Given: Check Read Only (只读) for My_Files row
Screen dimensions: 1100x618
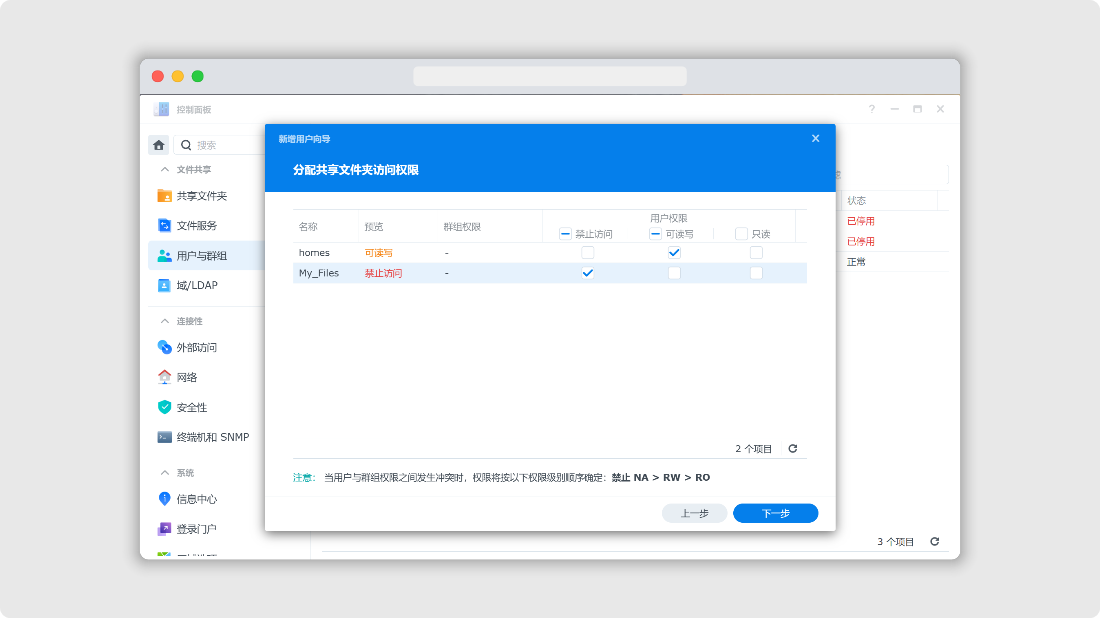Looking at the screenshot, I should [x=756, y=273].
